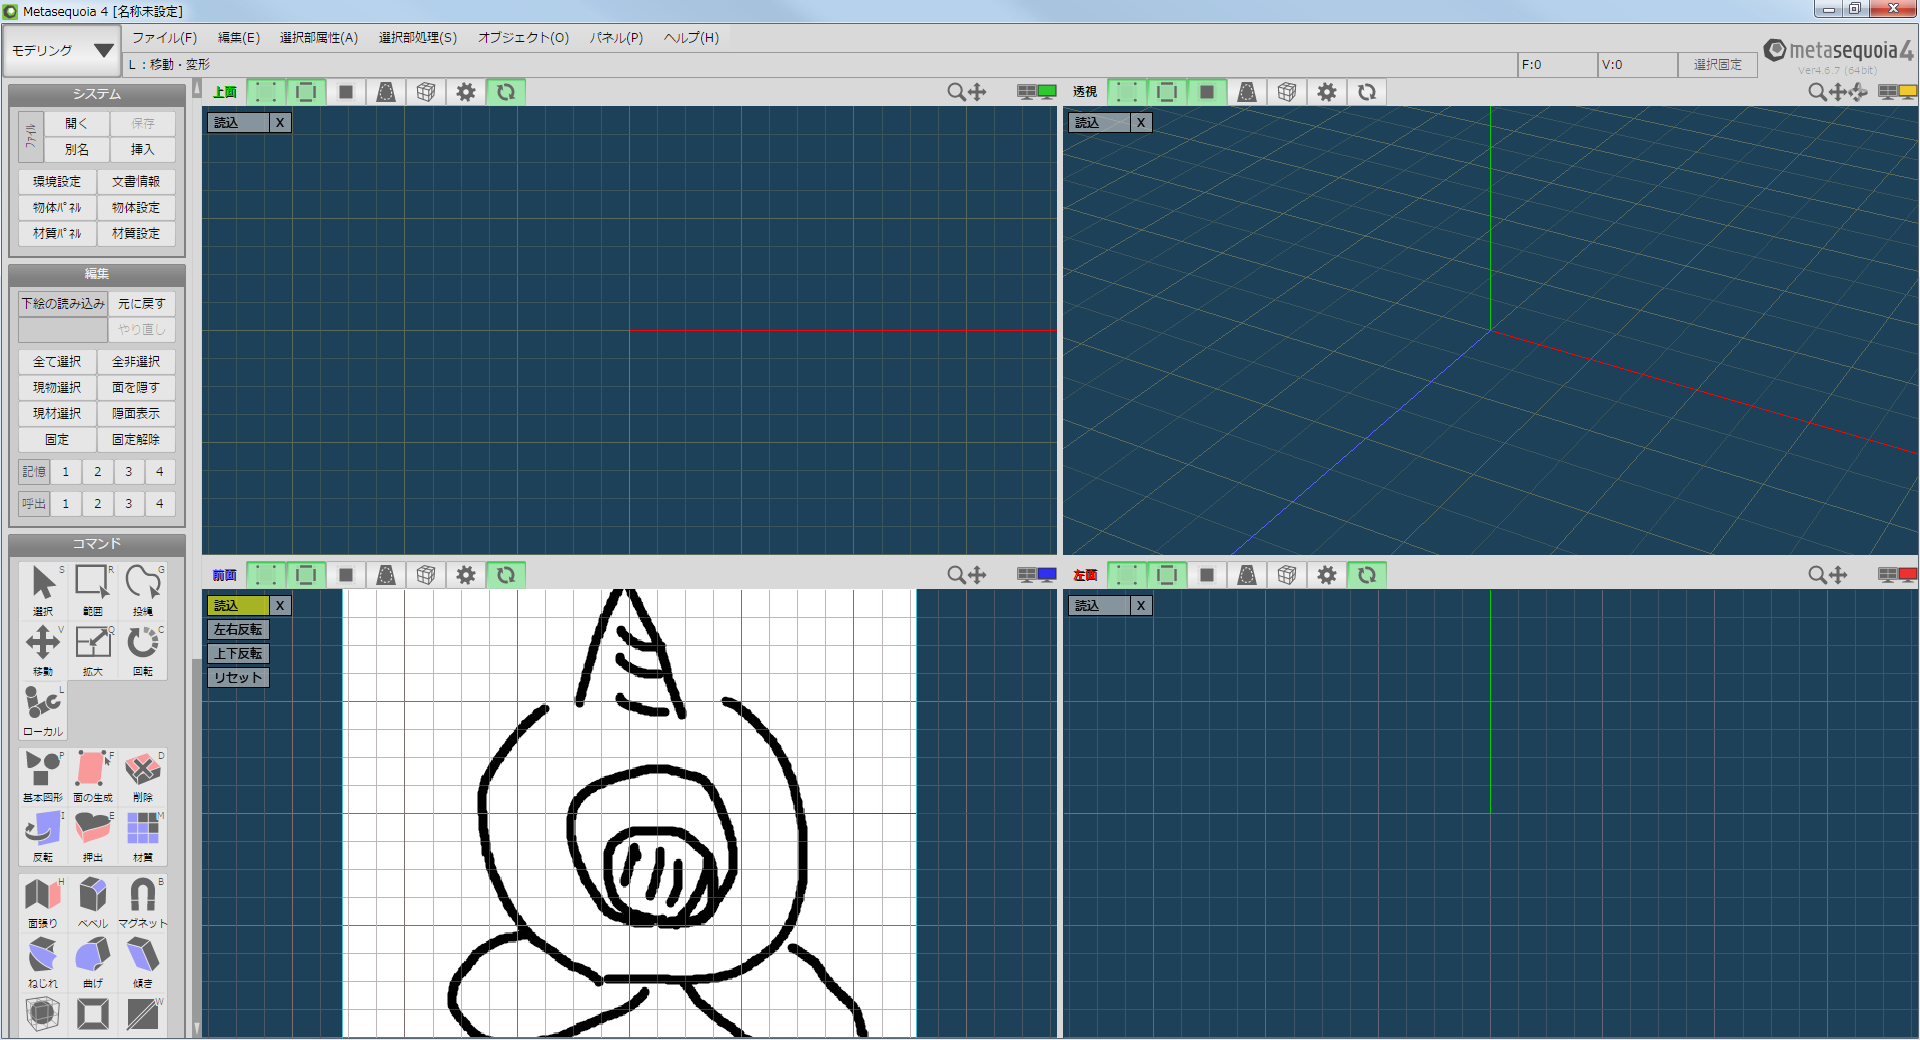Viewport: 1920px width, 1040px height.
Task: Select the 選択 arrow command tool
Action: point(43,590)
